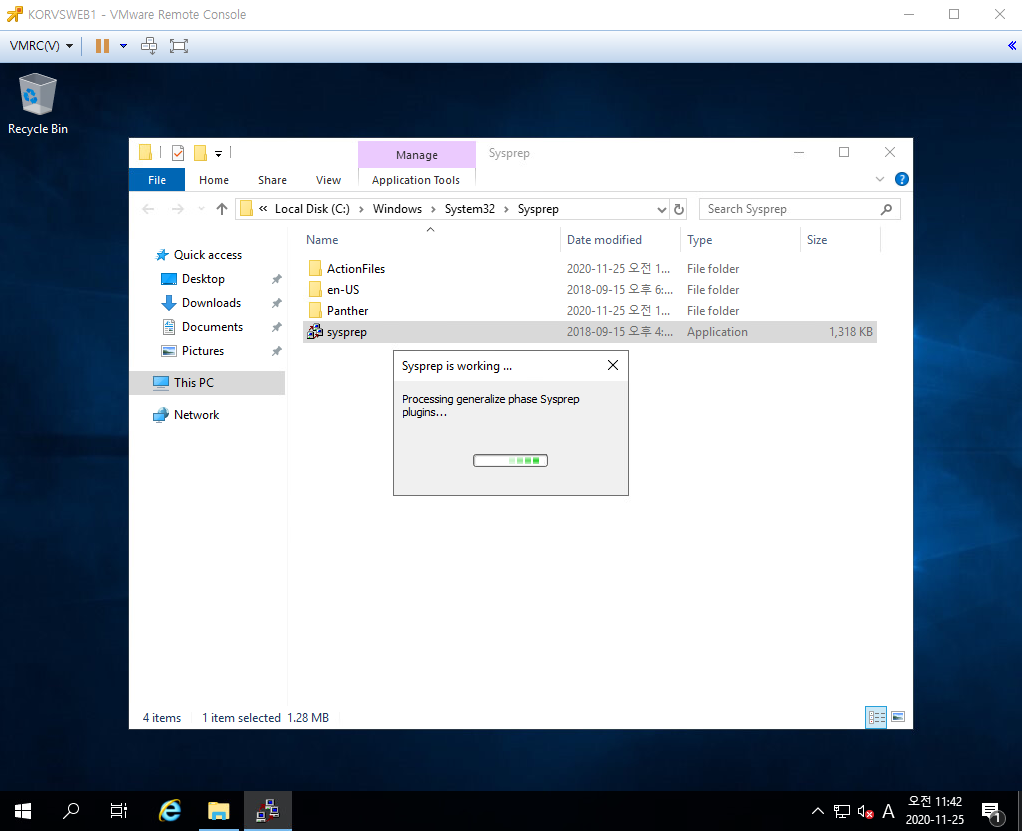The image size is (1022, 831).
Task: Open the Action Center notifications icon
Action: pyautogui.click(x=993, y=812)
